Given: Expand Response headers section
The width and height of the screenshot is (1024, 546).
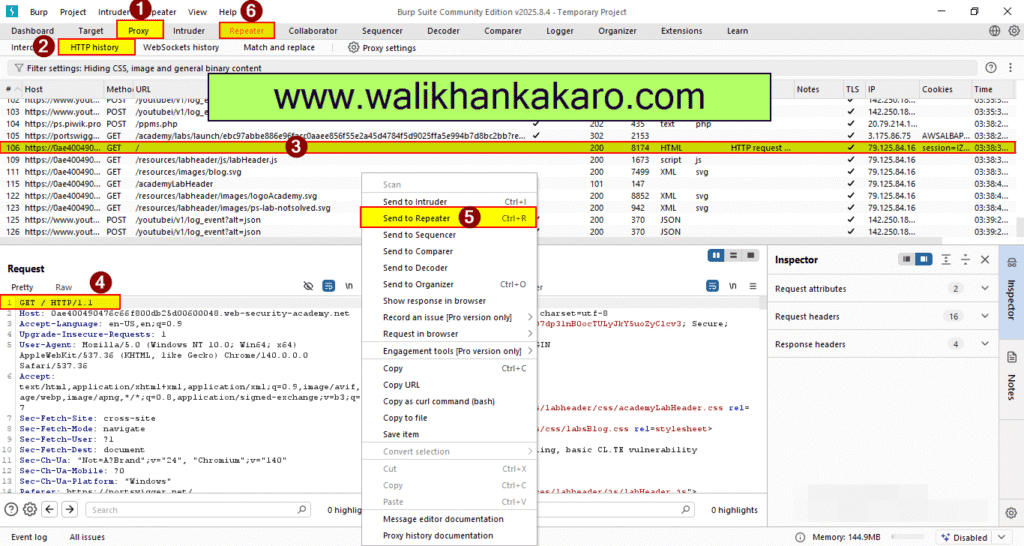Looking at the screenshot, I should click(x=985, y=344).
